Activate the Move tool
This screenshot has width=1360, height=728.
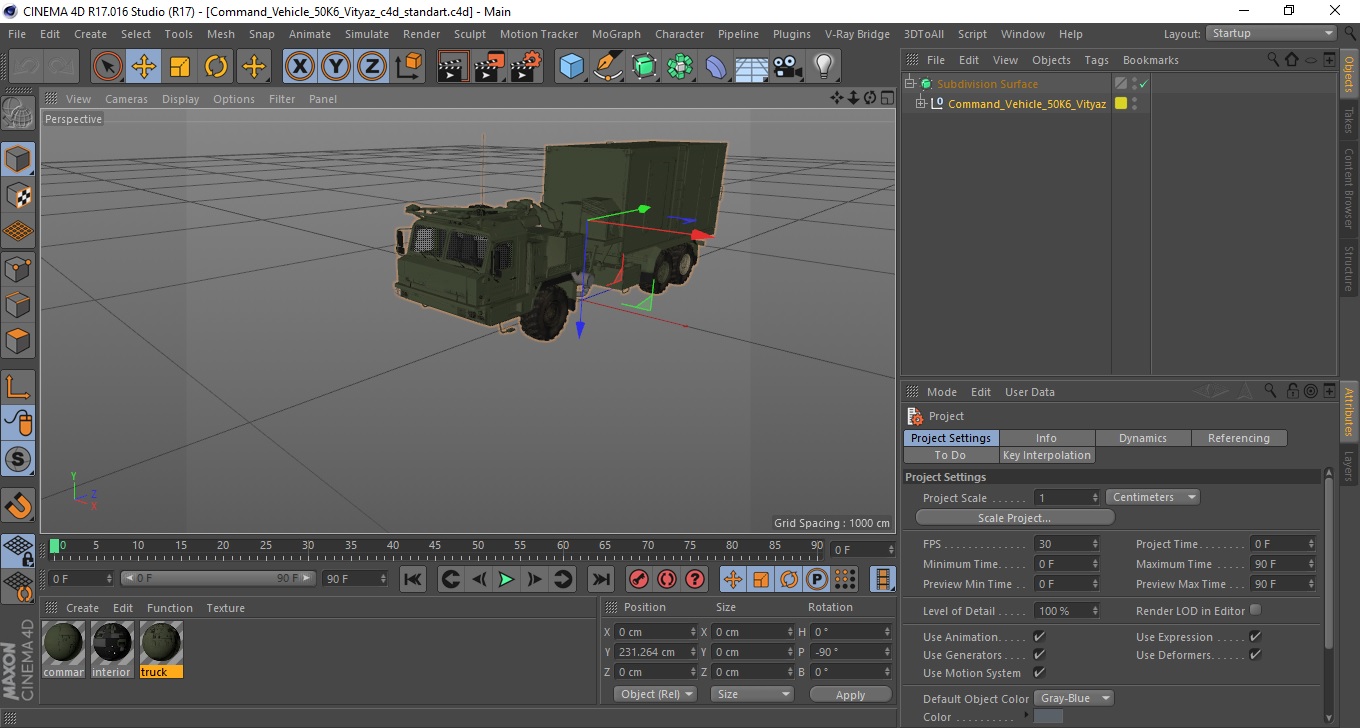(144, 67)
